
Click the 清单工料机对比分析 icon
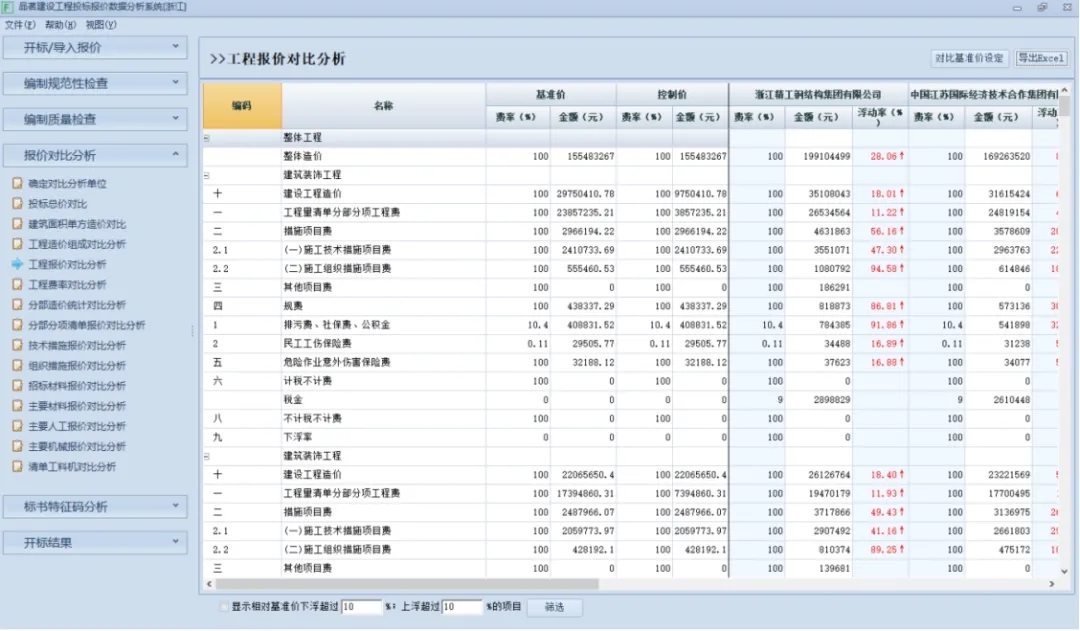(17, 466)
